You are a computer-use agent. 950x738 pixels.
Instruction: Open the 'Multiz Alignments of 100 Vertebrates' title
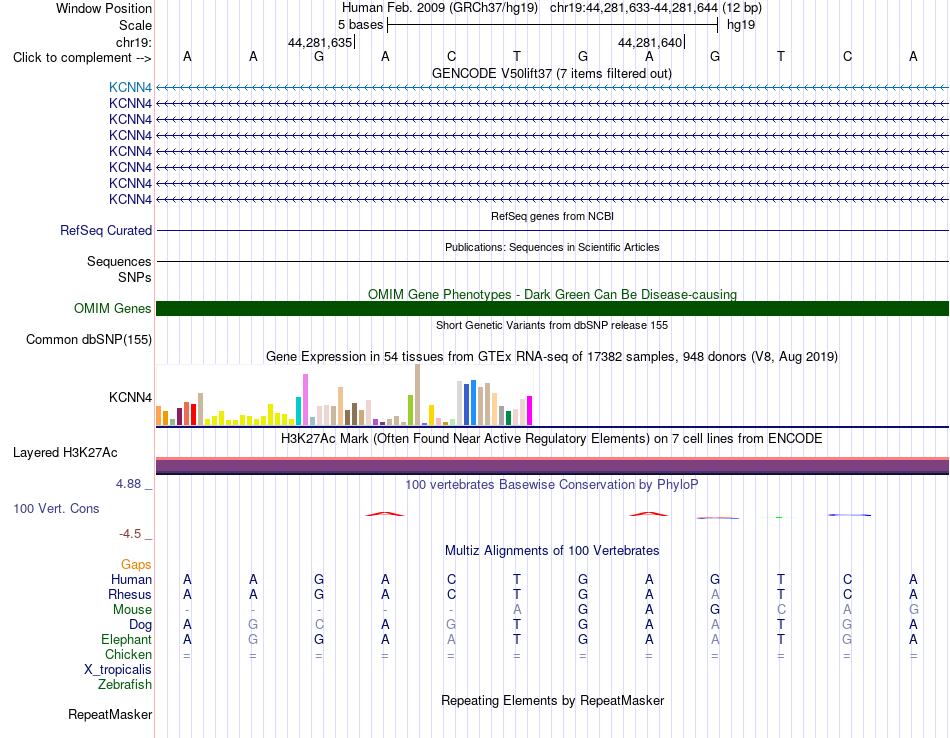(552, 550)
